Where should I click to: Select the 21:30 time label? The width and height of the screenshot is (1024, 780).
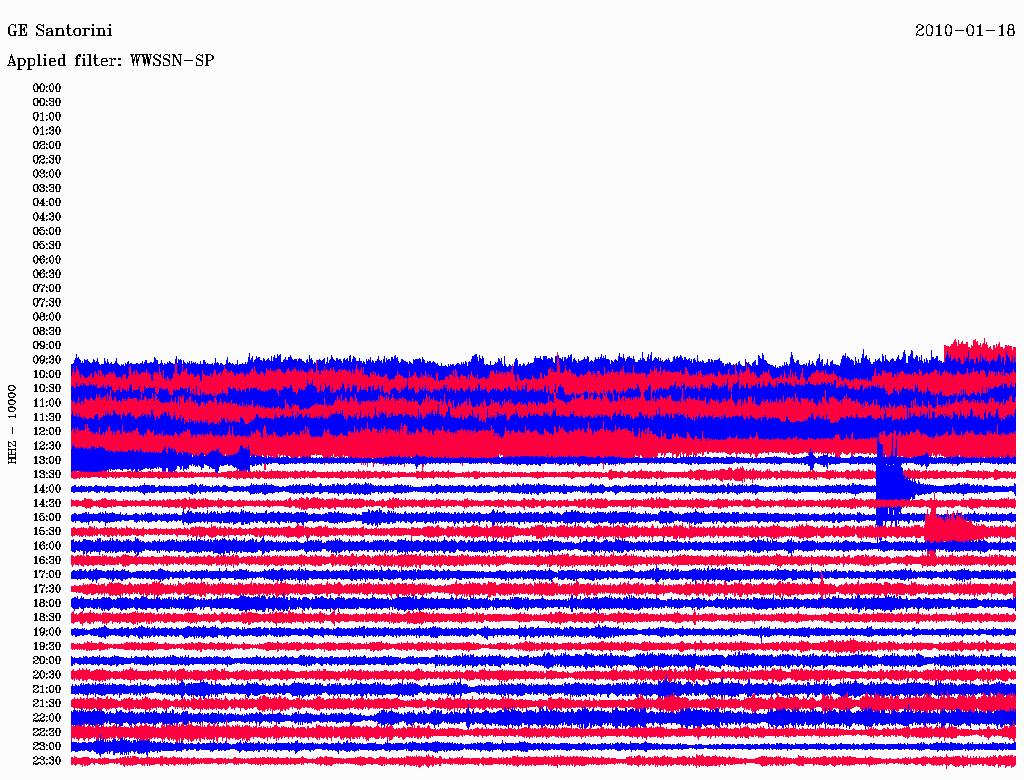coord(46,704)
